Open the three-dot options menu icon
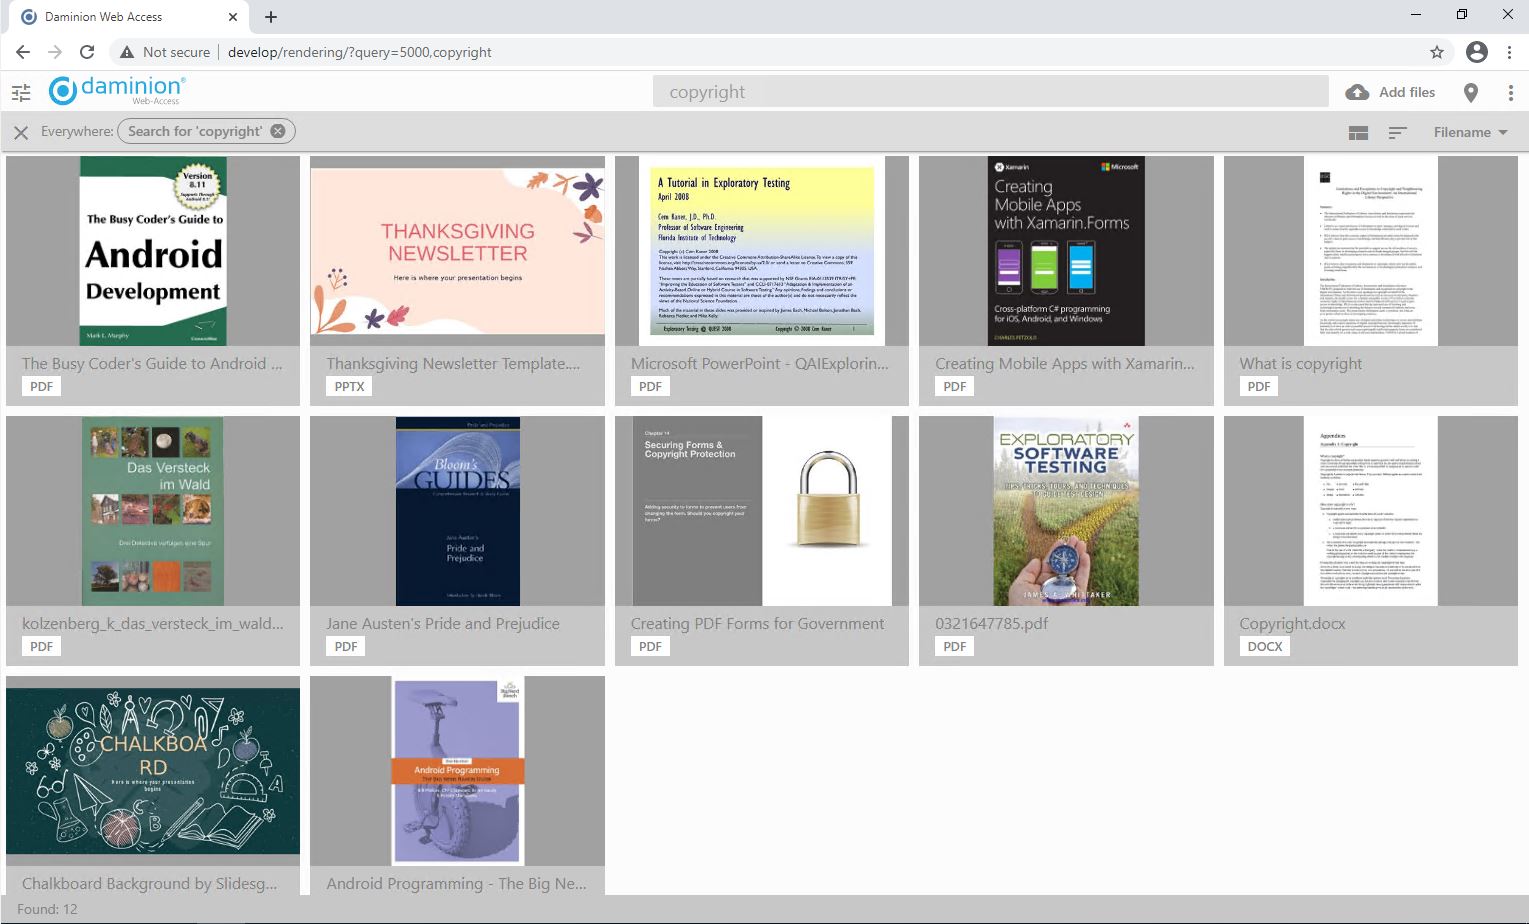Screen dimensions: 1529x924 tap(1511, 91)
